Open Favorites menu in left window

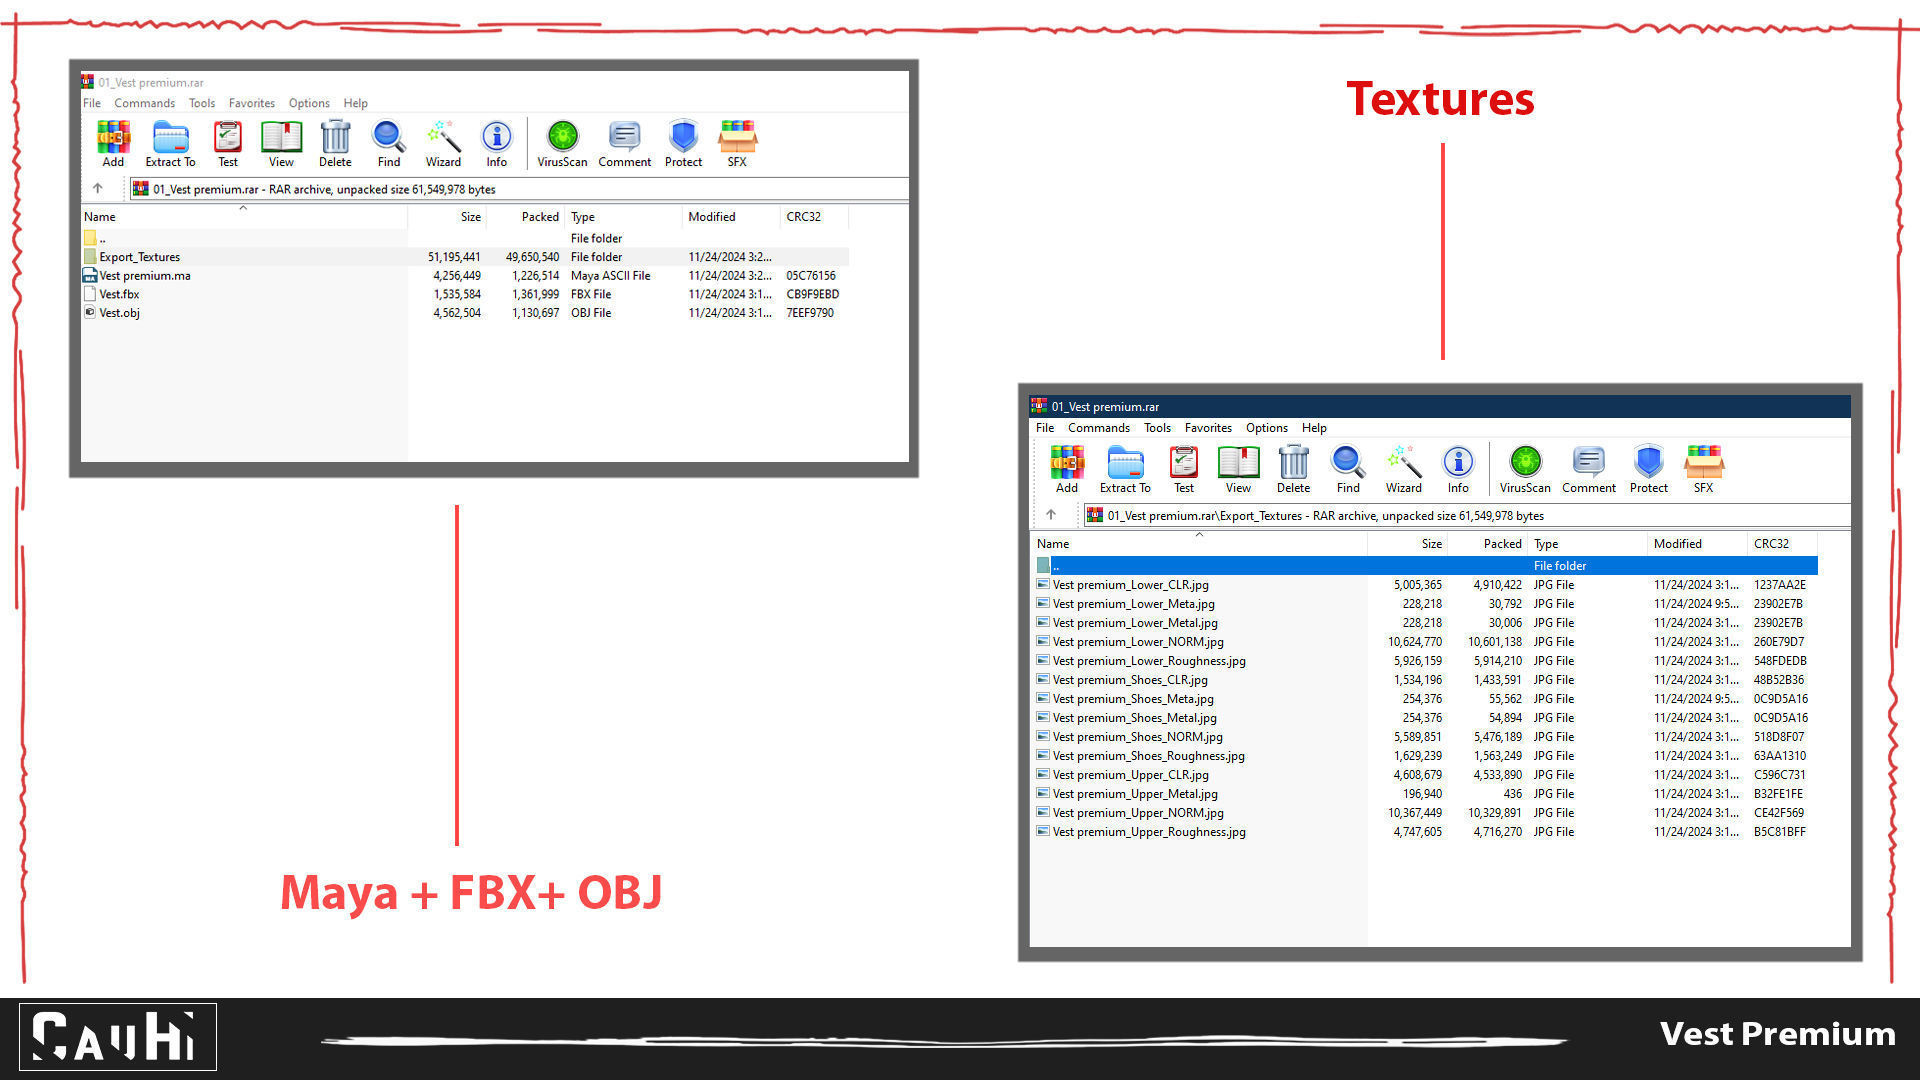click(251, 103)
